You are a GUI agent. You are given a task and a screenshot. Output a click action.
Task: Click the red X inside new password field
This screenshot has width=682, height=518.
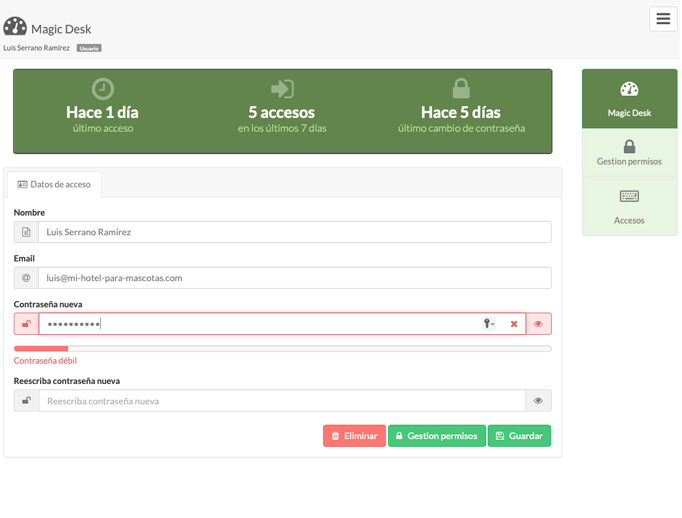[514, 324]
